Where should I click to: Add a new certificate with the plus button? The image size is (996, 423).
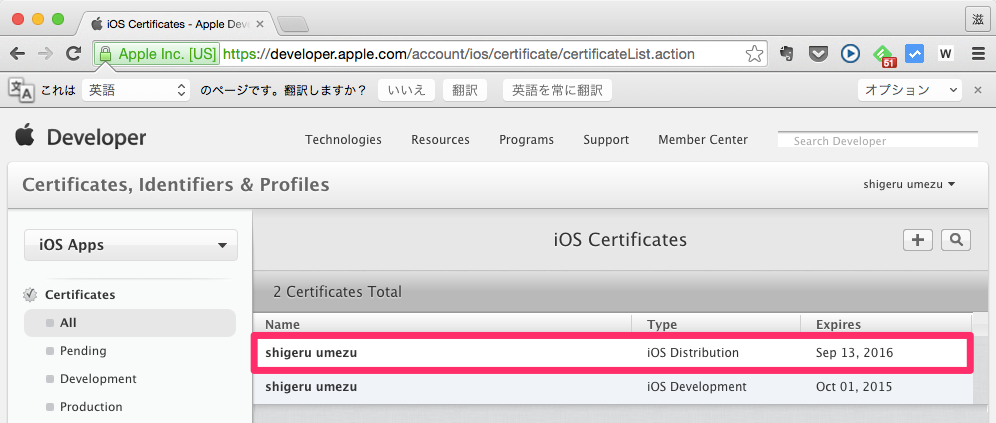pos(918,240)
